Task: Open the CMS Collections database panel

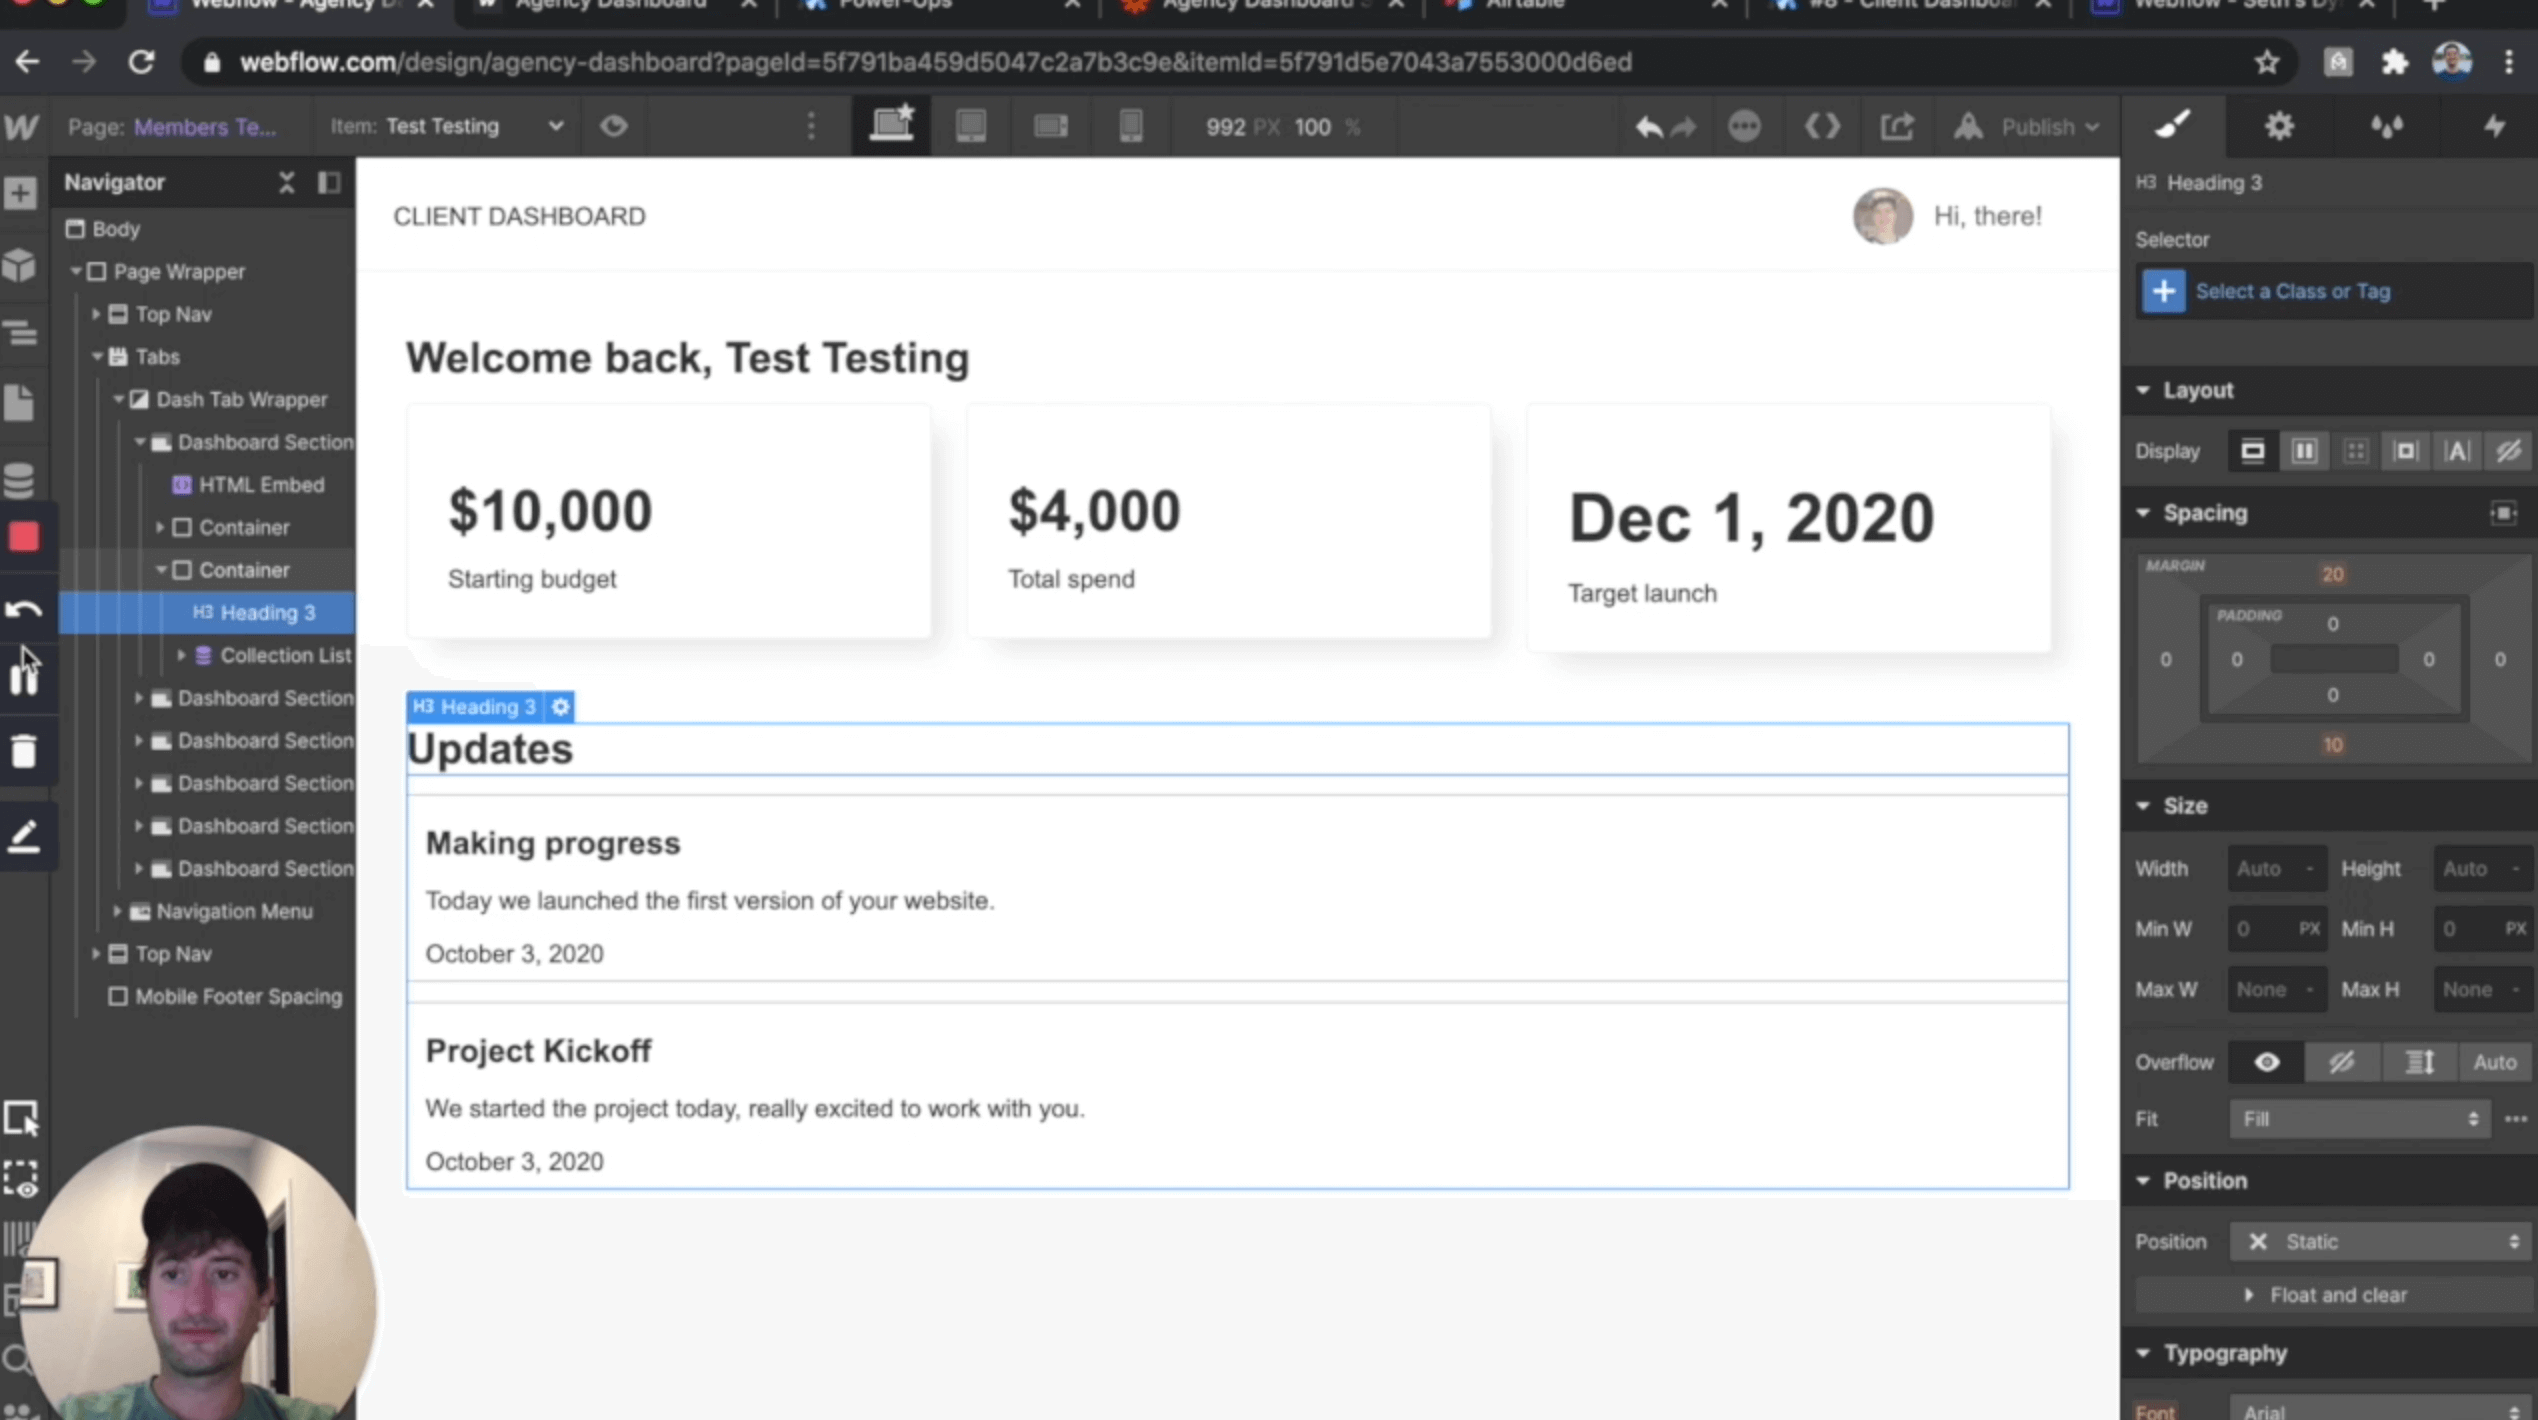Action: (x=21, y=480)
